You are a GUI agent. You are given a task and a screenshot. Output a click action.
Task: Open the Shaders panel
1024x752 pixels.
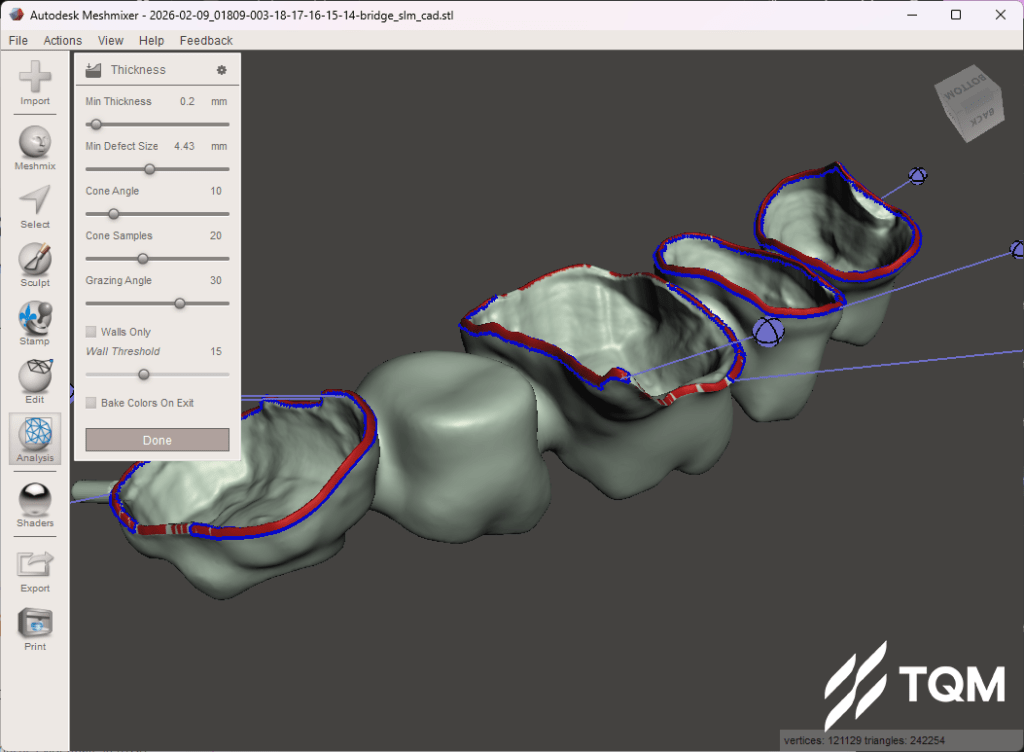[35, 500]
